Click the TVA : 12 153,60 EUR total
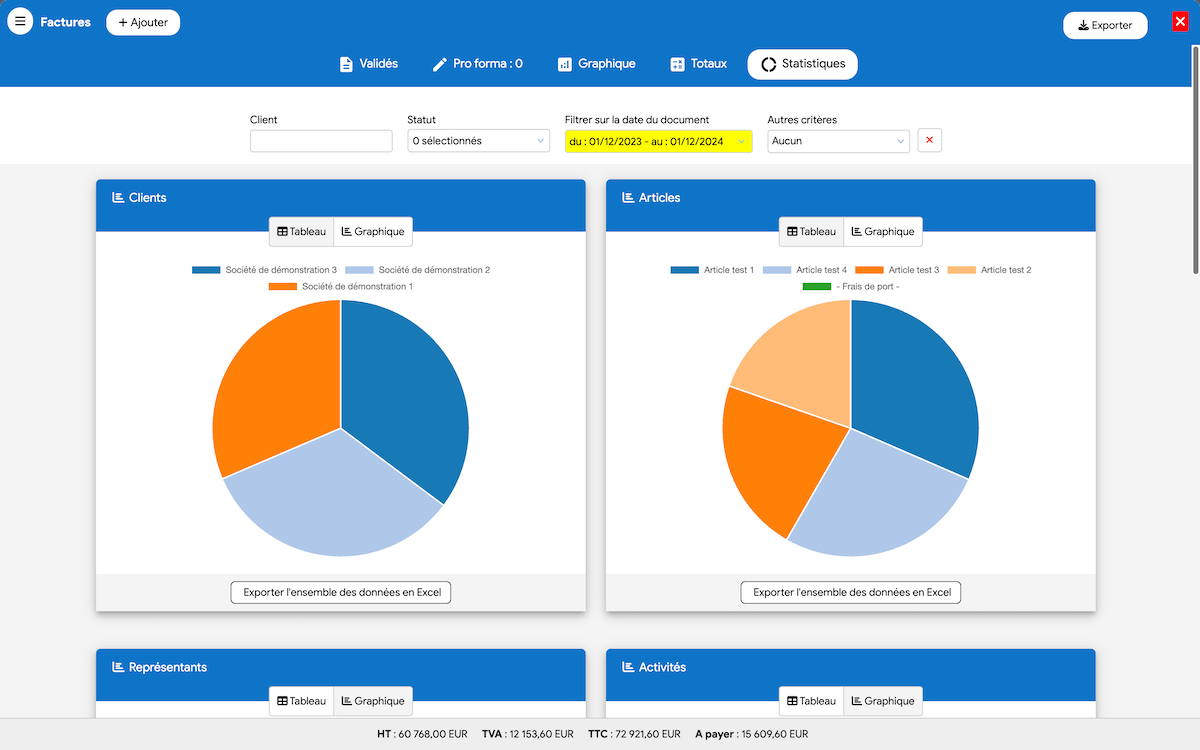 pos(527,734)
